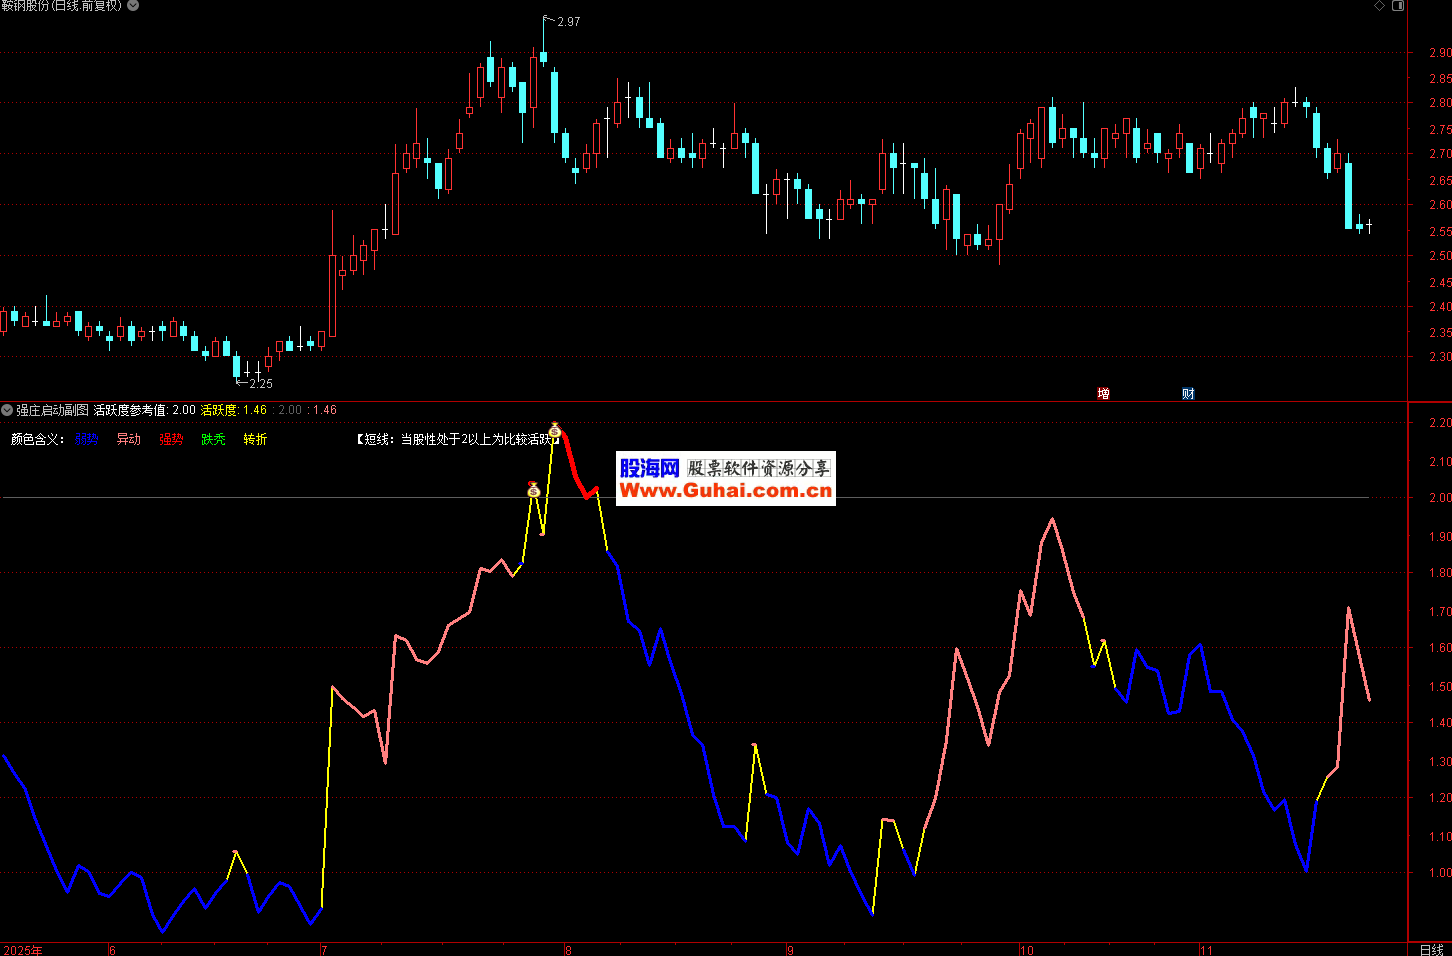The image size is (1452, 956).
Task: Click the 股海网 logo text
Action: click(649, 468)
